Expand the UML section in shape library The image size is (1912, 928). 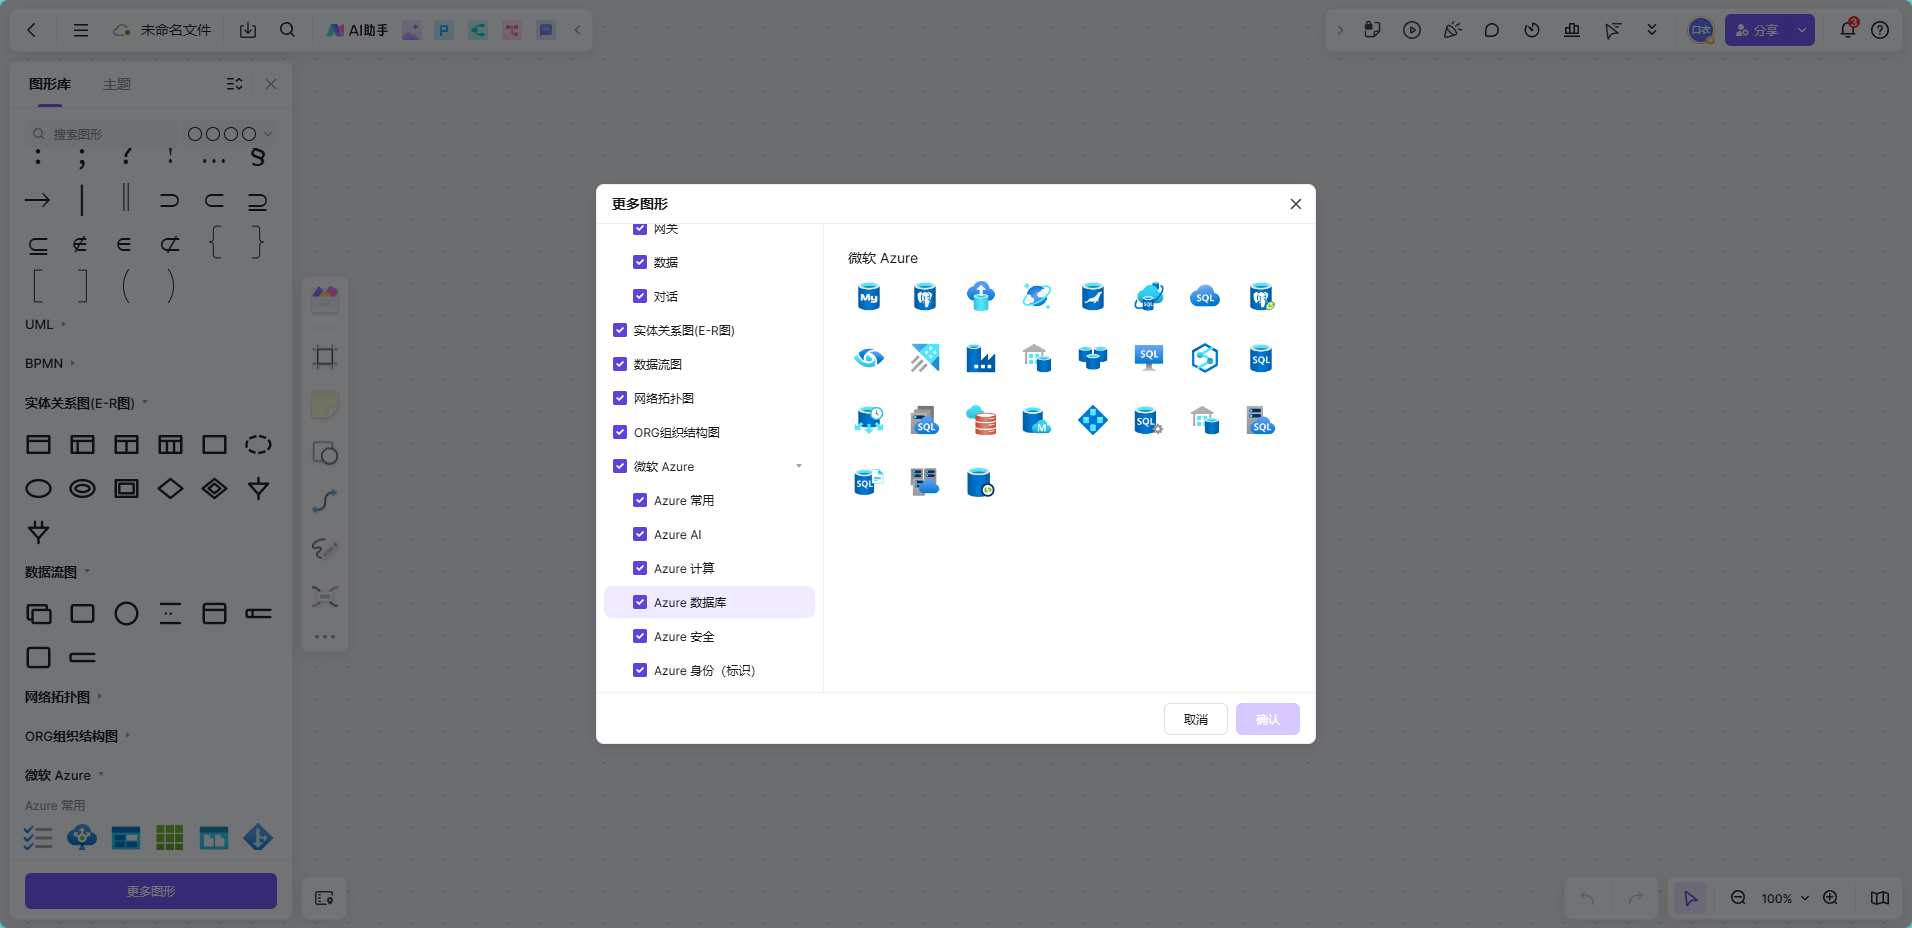pos(64,324)
